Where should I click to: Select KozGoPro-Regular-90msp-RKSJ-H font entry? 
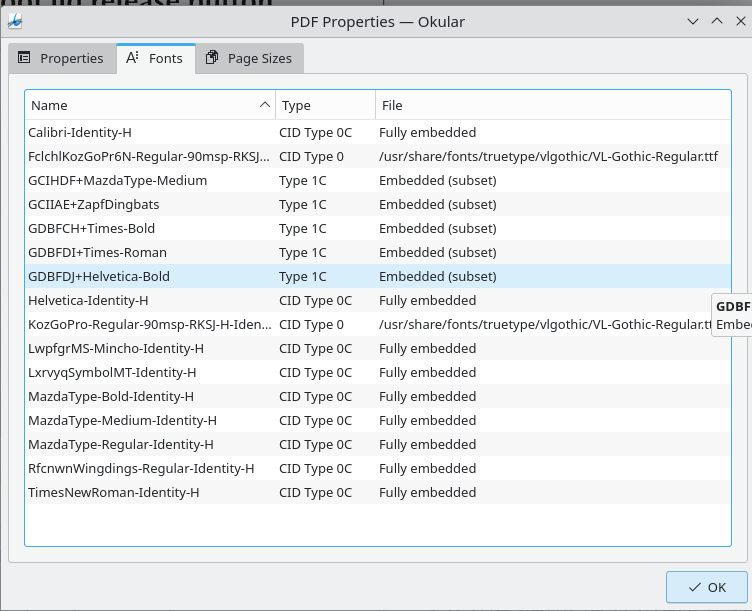pyautogui.click(x=378, y=324)
